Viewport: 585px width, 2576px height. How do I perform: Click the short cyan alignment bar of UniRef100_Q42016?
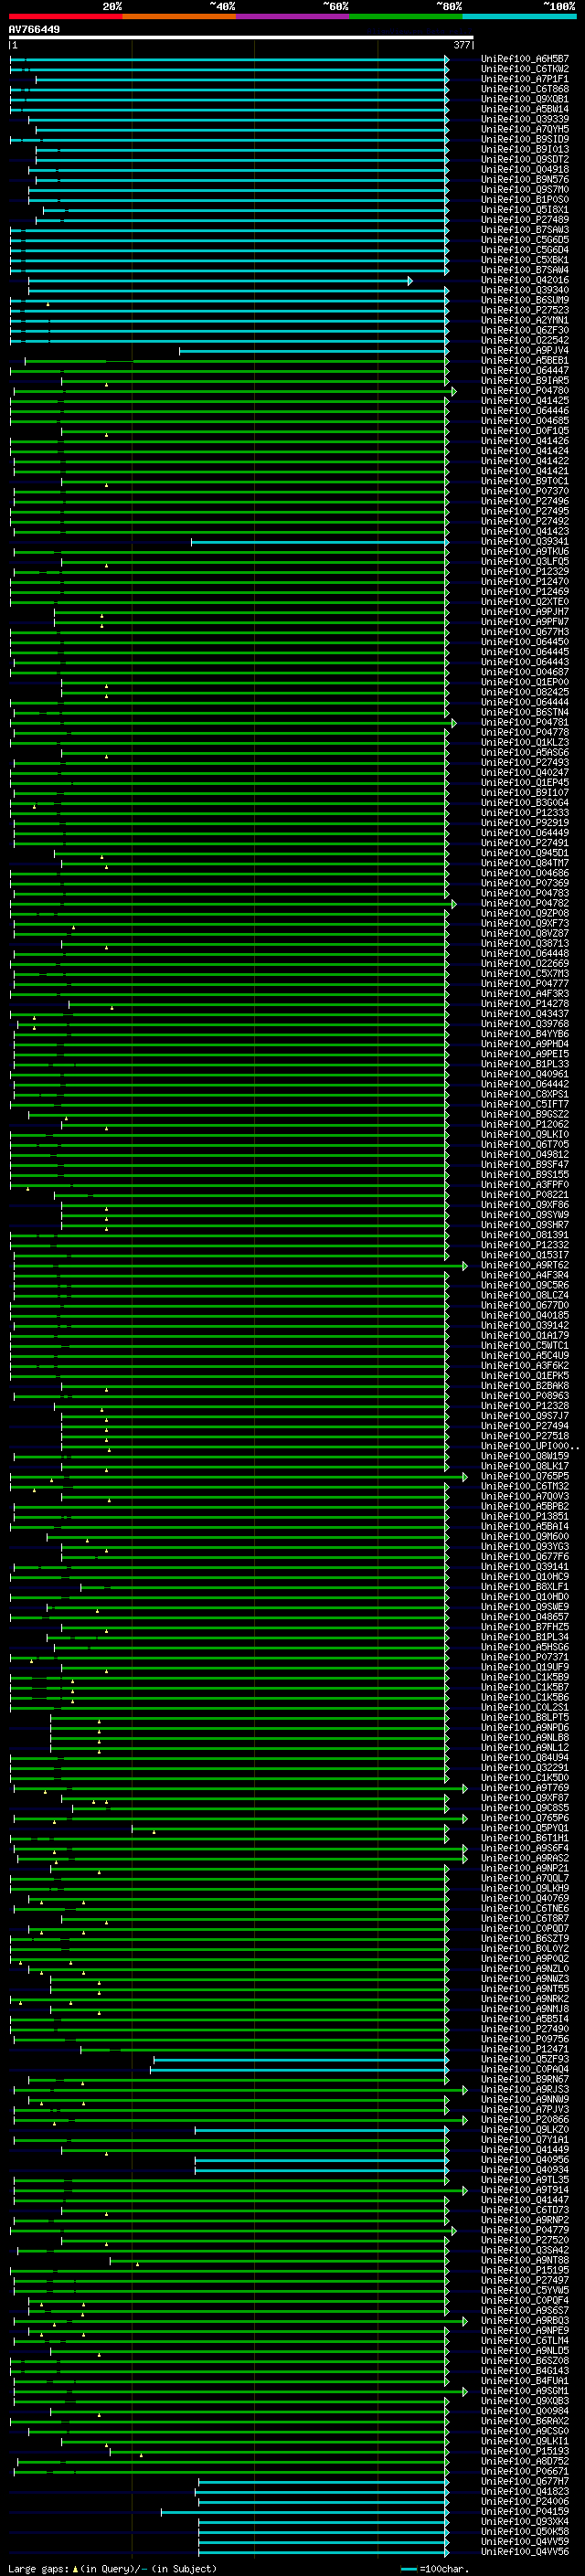[x=220, y=281]
